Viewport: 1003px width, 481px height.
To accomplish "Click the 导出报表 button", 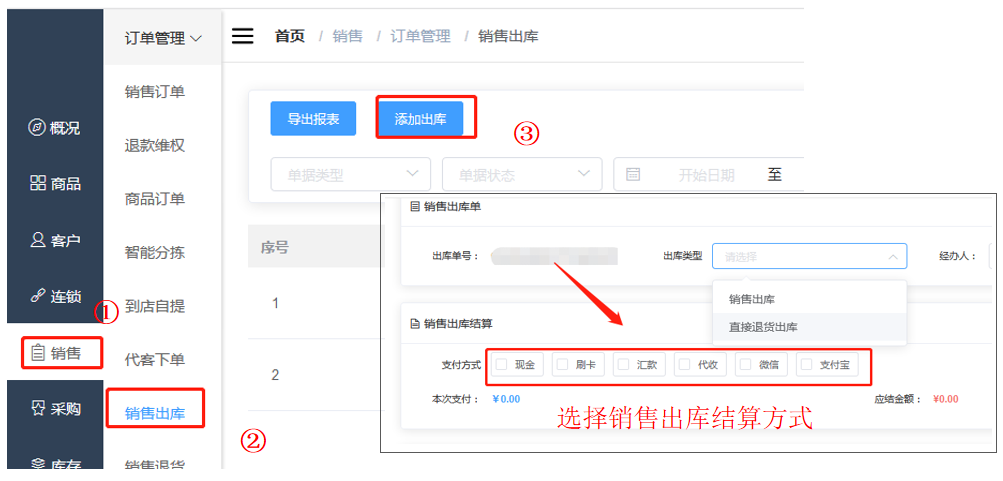I will [313, 118].
